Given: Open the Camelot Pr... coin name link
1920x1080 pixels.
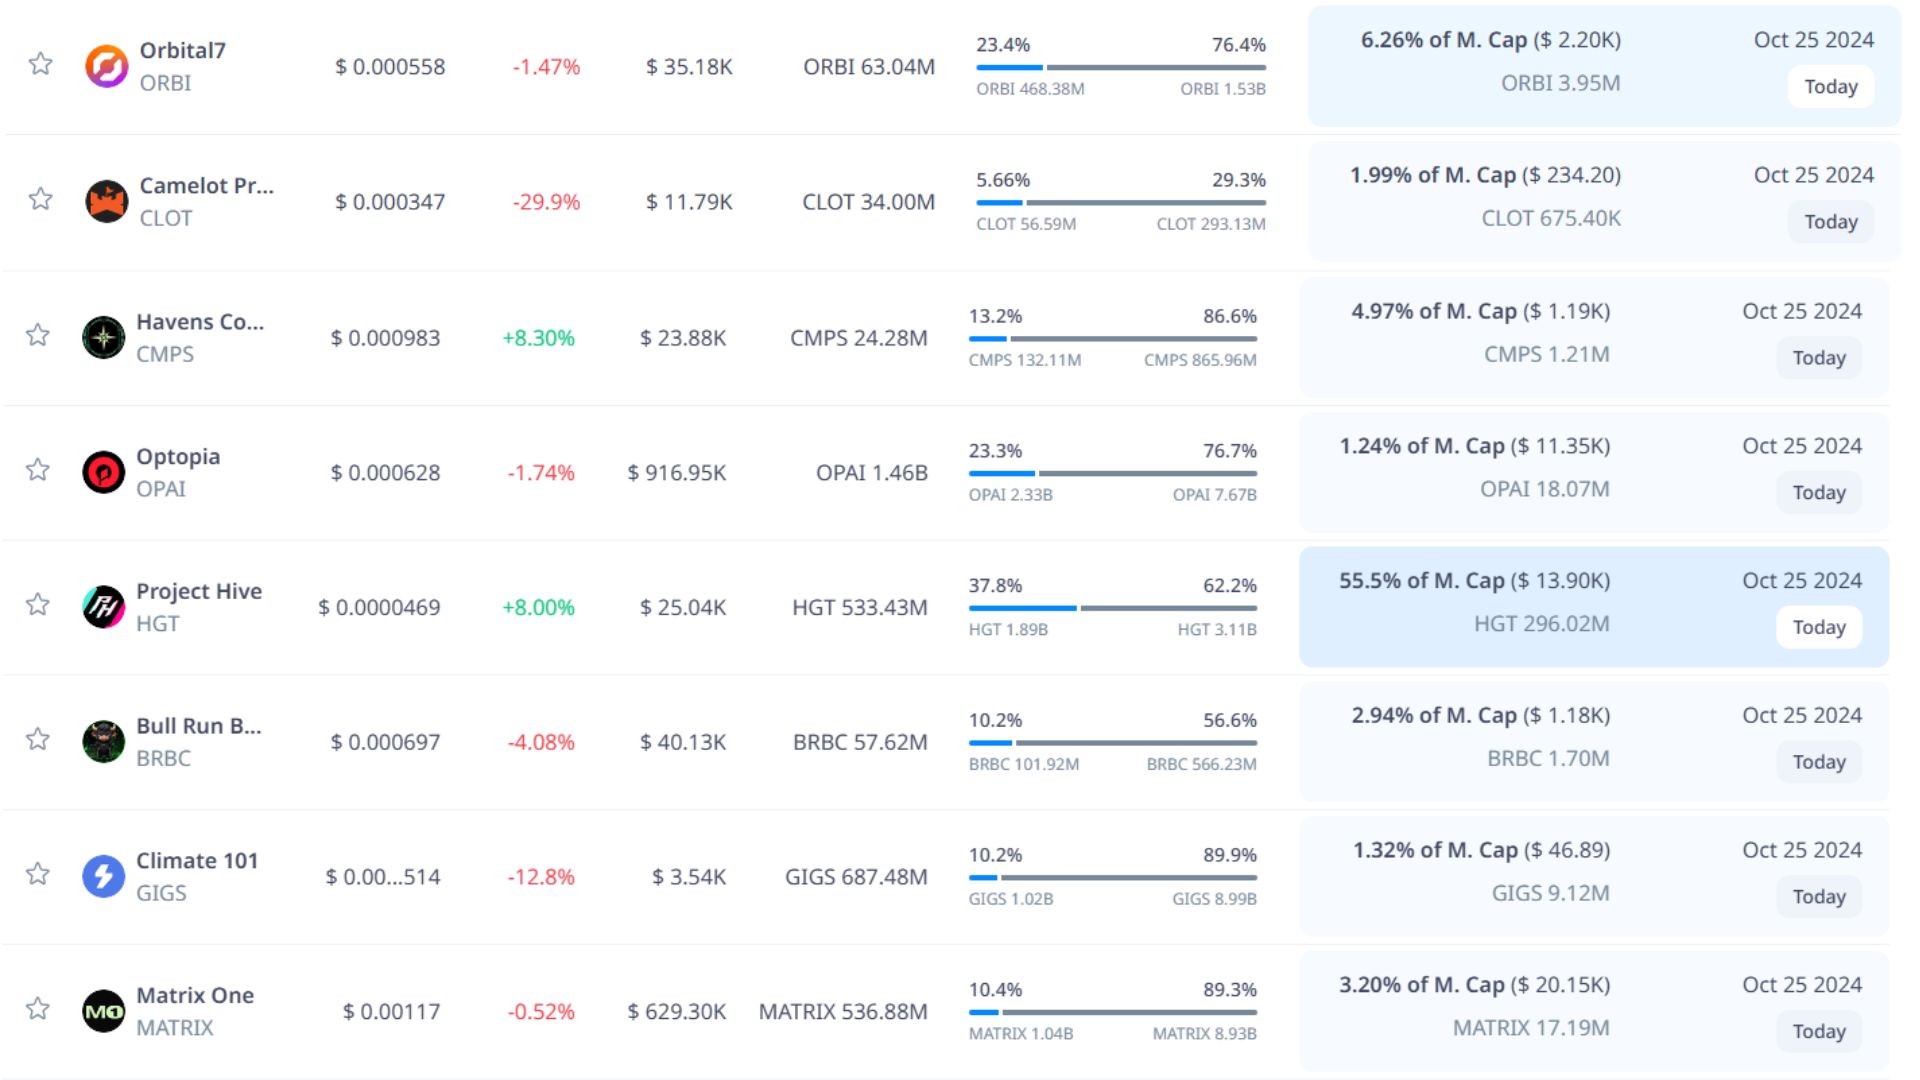Looking at the screenshot, I should pos(206,186).
